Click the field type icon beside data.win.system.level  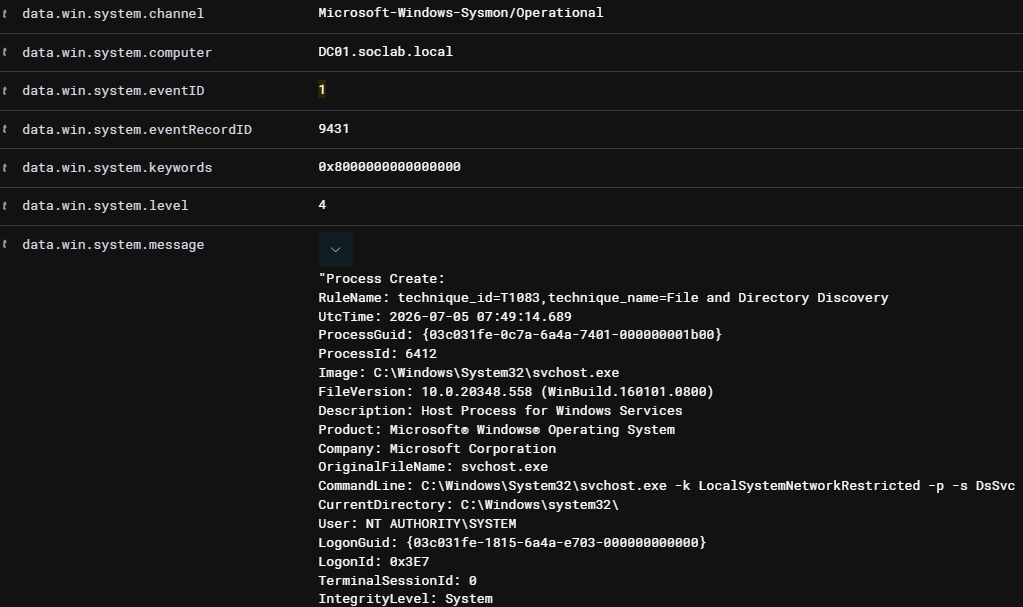click(x=5, y=206)
